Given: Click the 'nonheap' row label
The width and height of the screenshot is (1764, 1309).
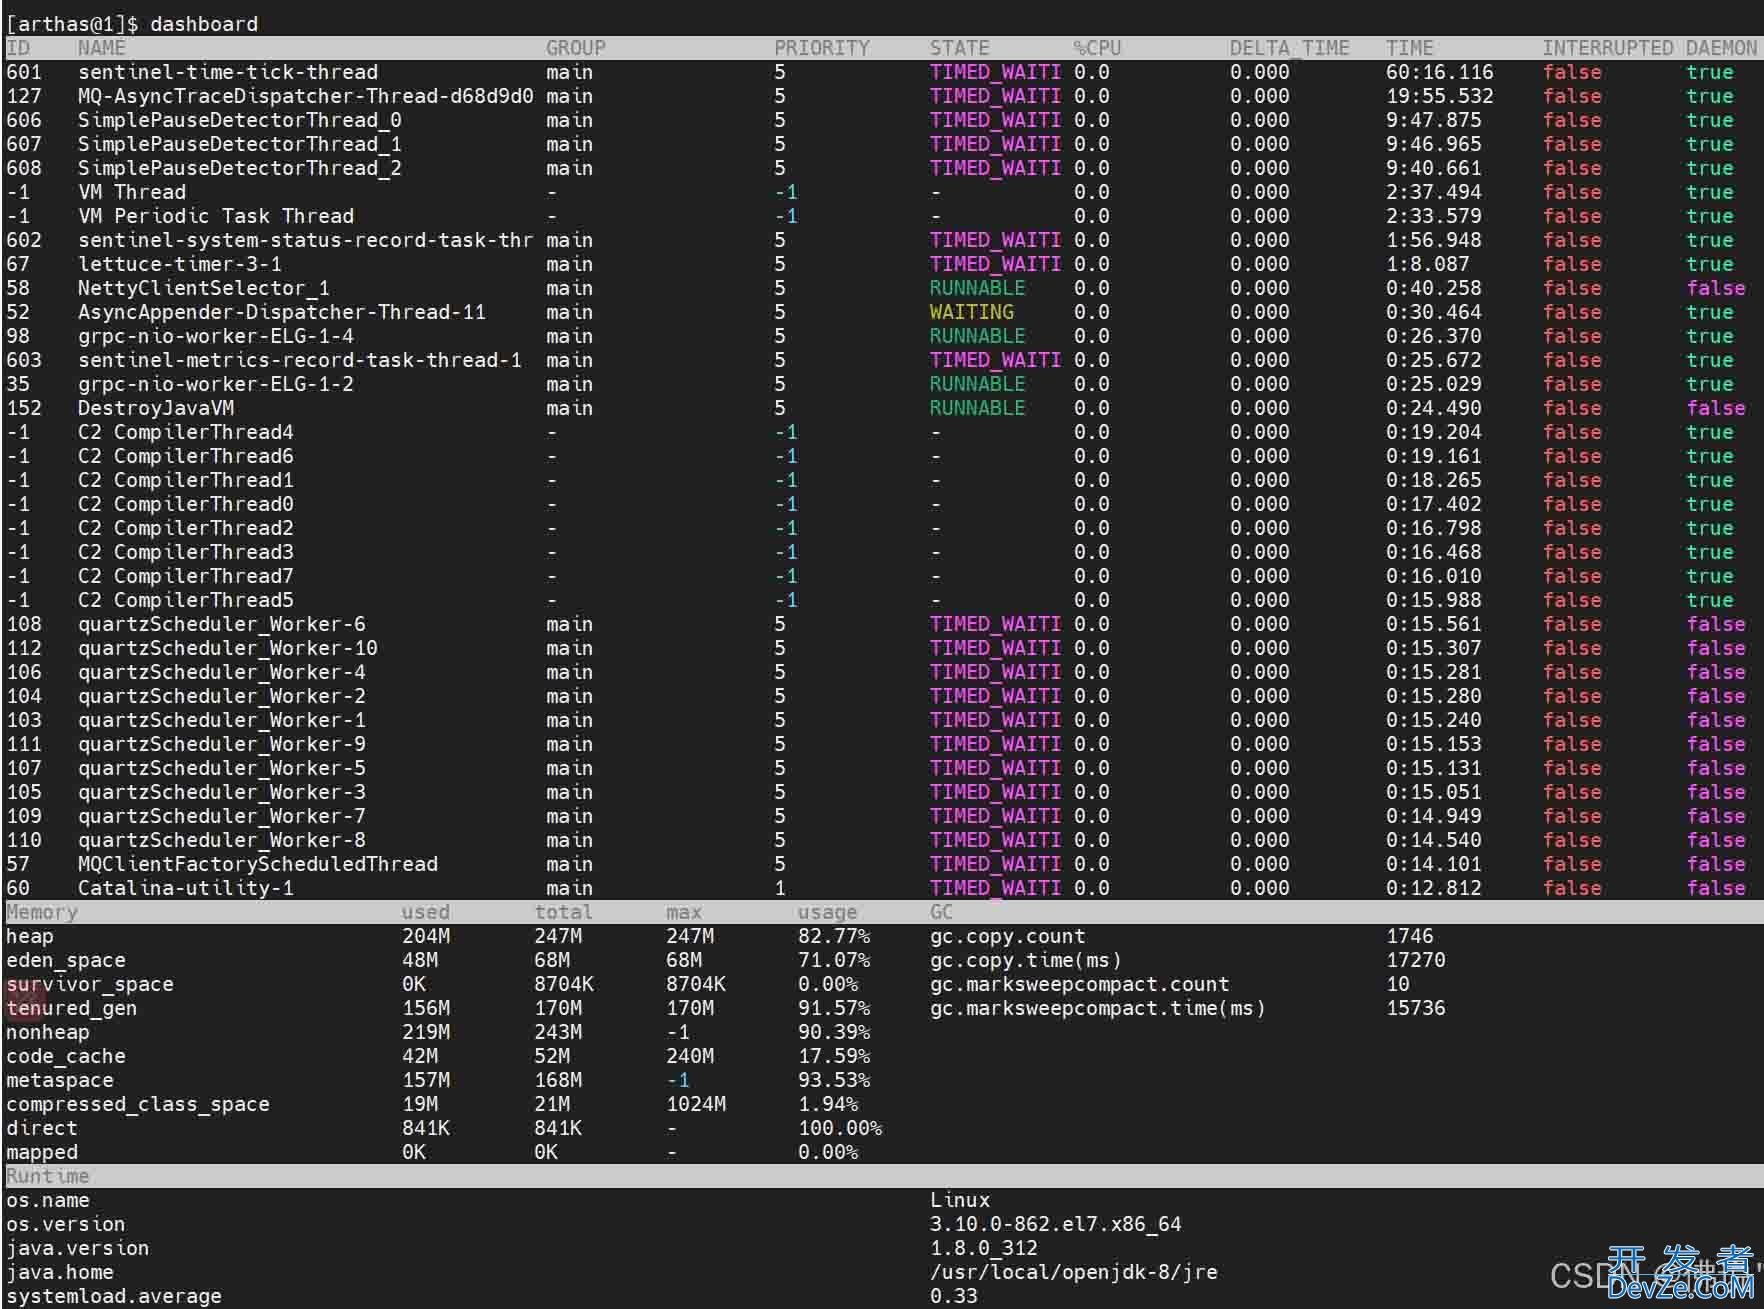Looking at the screenshot, I should tap(48, 1032).
